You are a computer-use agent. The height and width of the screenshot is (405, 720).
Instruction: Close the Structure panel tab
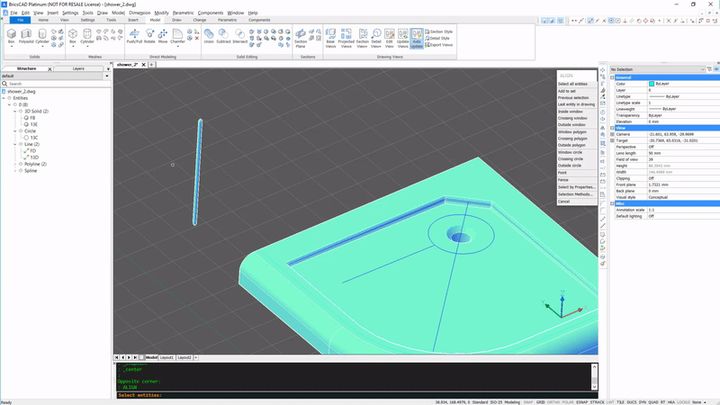tap(50, 69)
